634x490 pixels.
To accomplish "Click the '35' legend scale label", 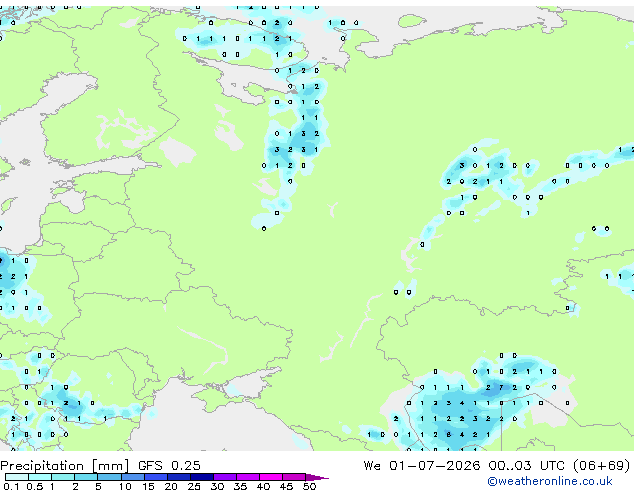I will [240, 486].
